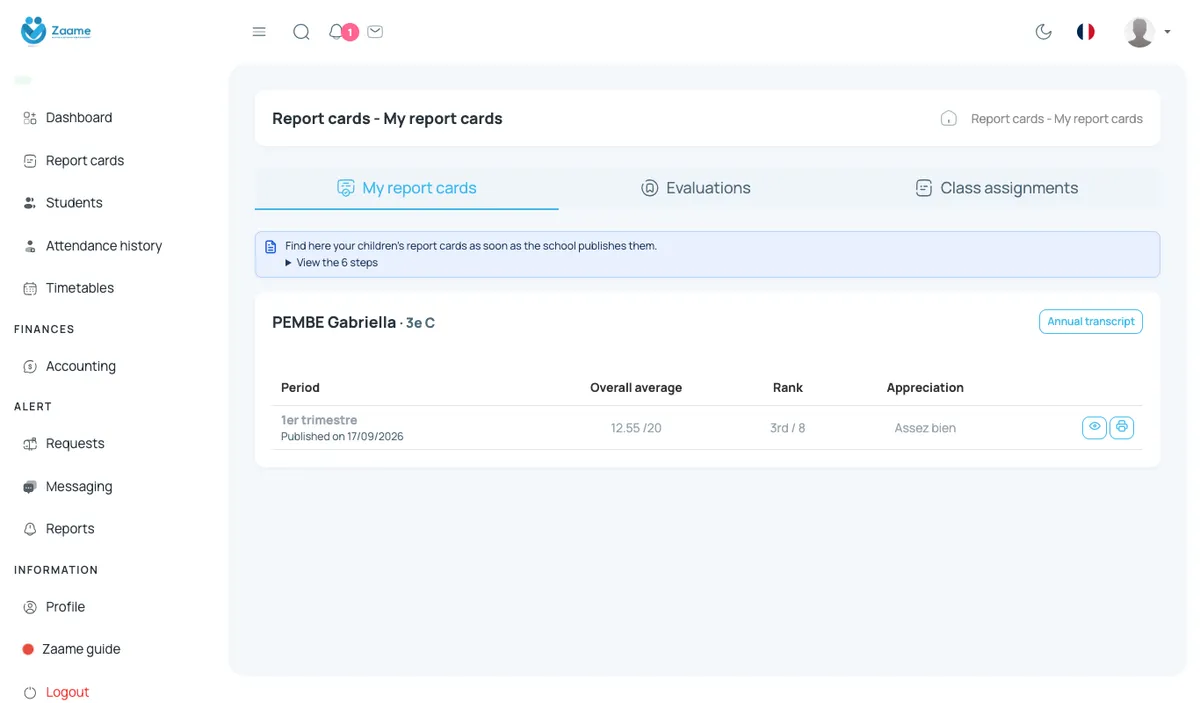Screen dimensions: 1200x703
Task: Click the 1er trimestre period text
Action: click(x=319, y=420)
